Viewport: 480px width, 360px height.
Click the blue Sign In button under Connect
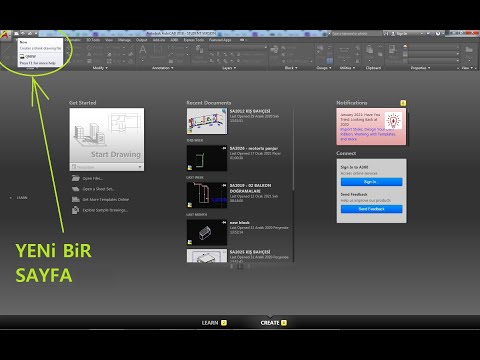[371, 182]
